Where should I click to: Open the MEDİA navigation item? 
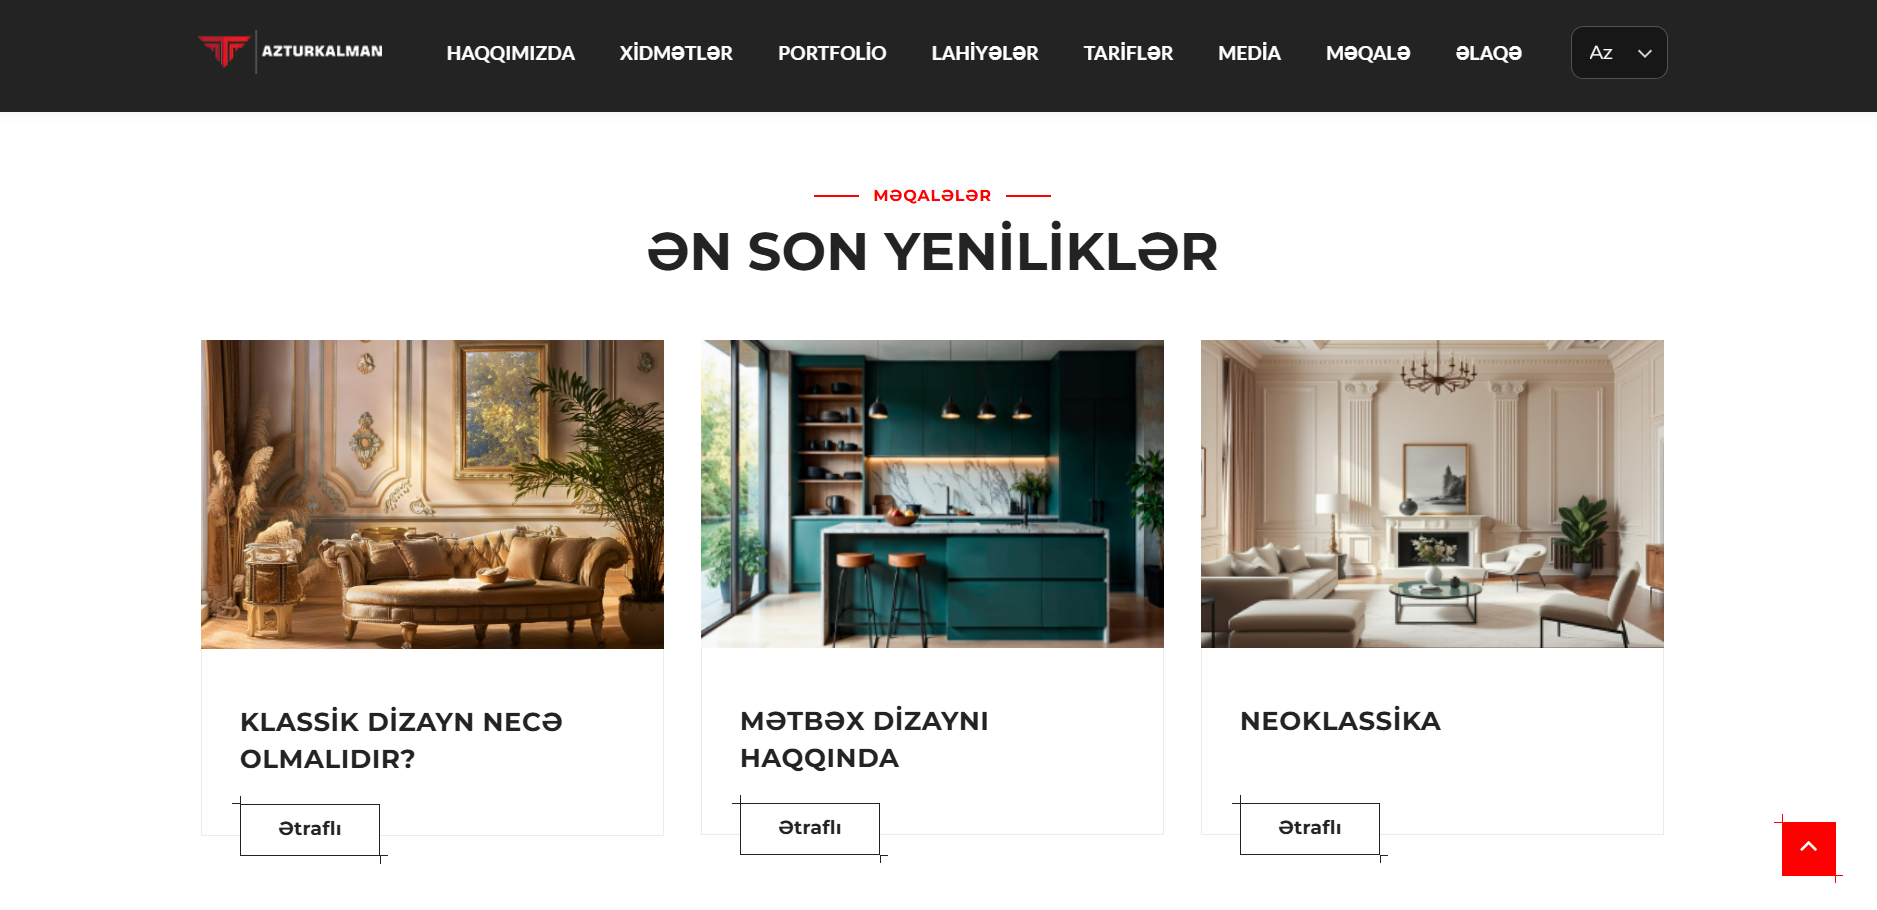coord(1249,53)
